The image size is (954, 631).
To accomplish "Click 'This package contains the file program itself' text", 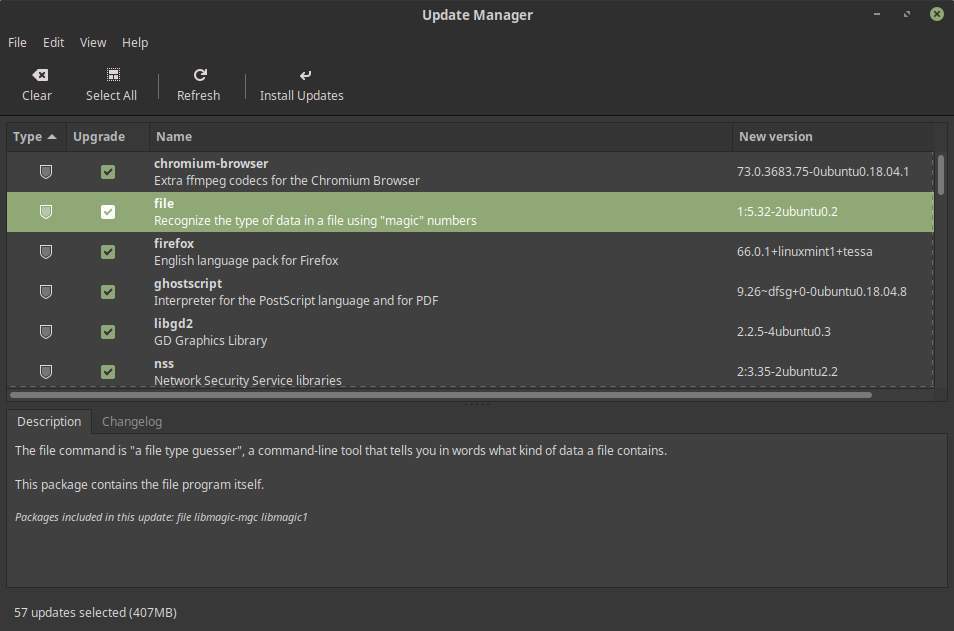I will point(139,485).
